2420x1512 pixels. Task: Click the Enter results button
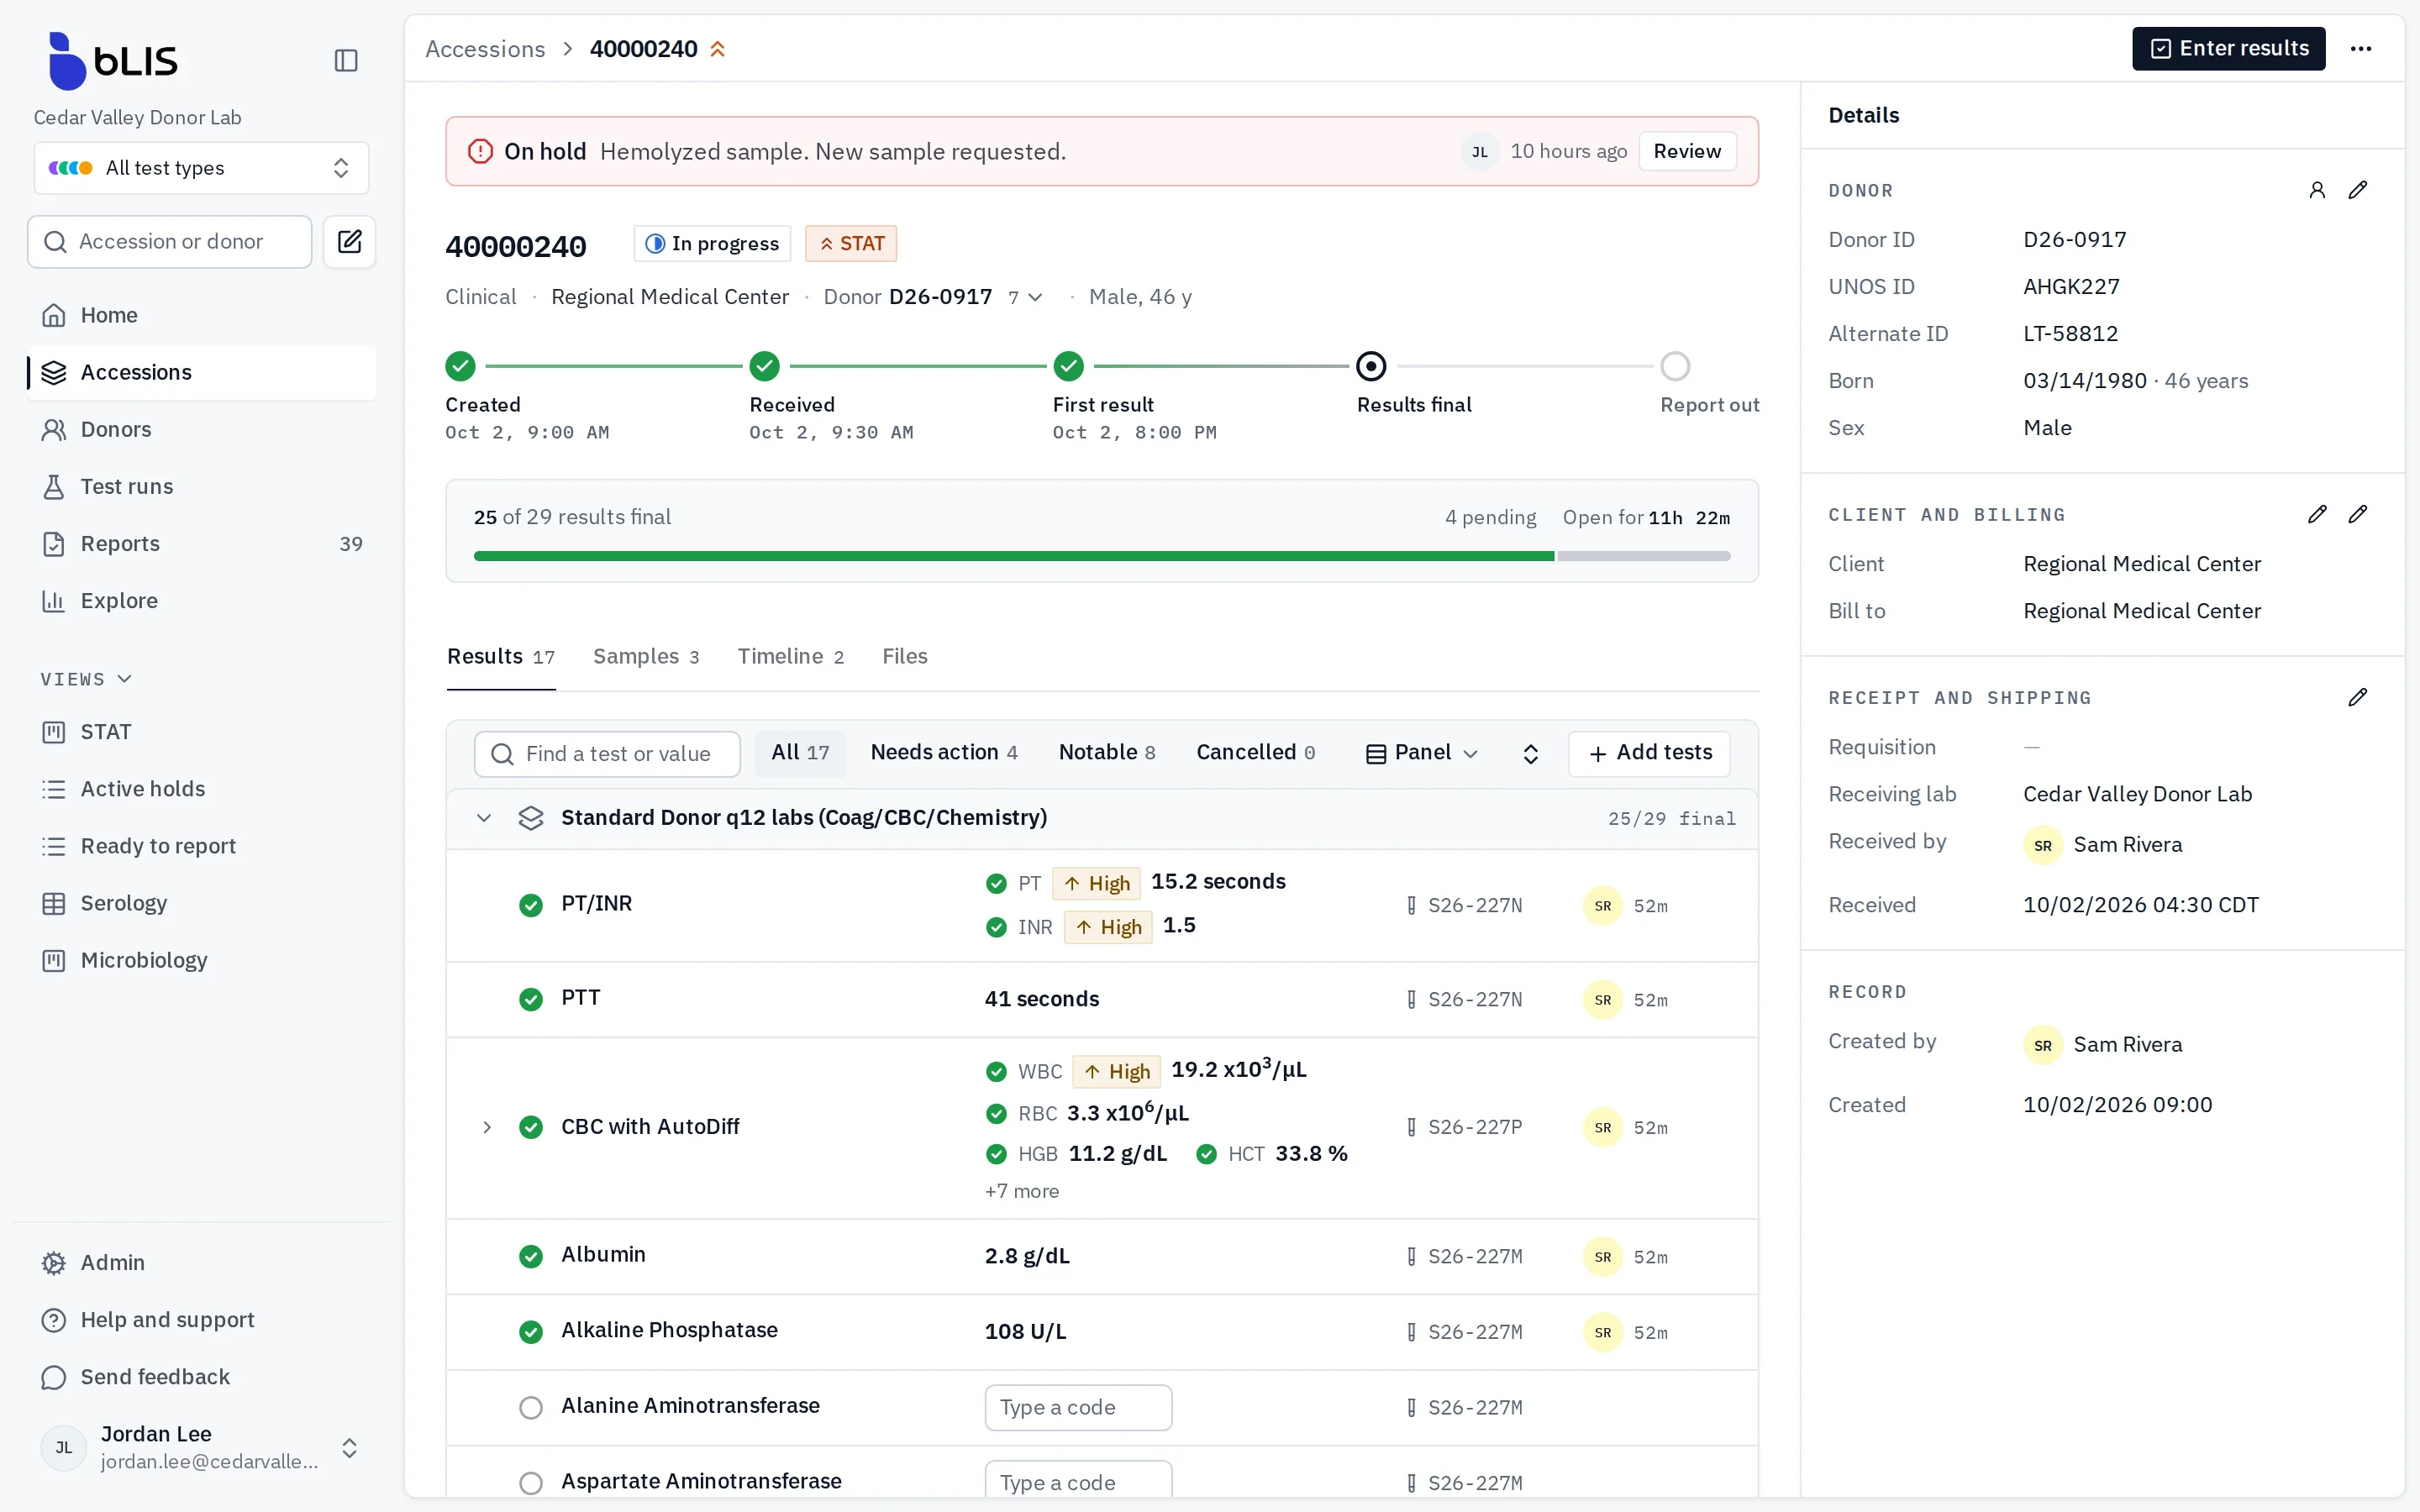2228,49
